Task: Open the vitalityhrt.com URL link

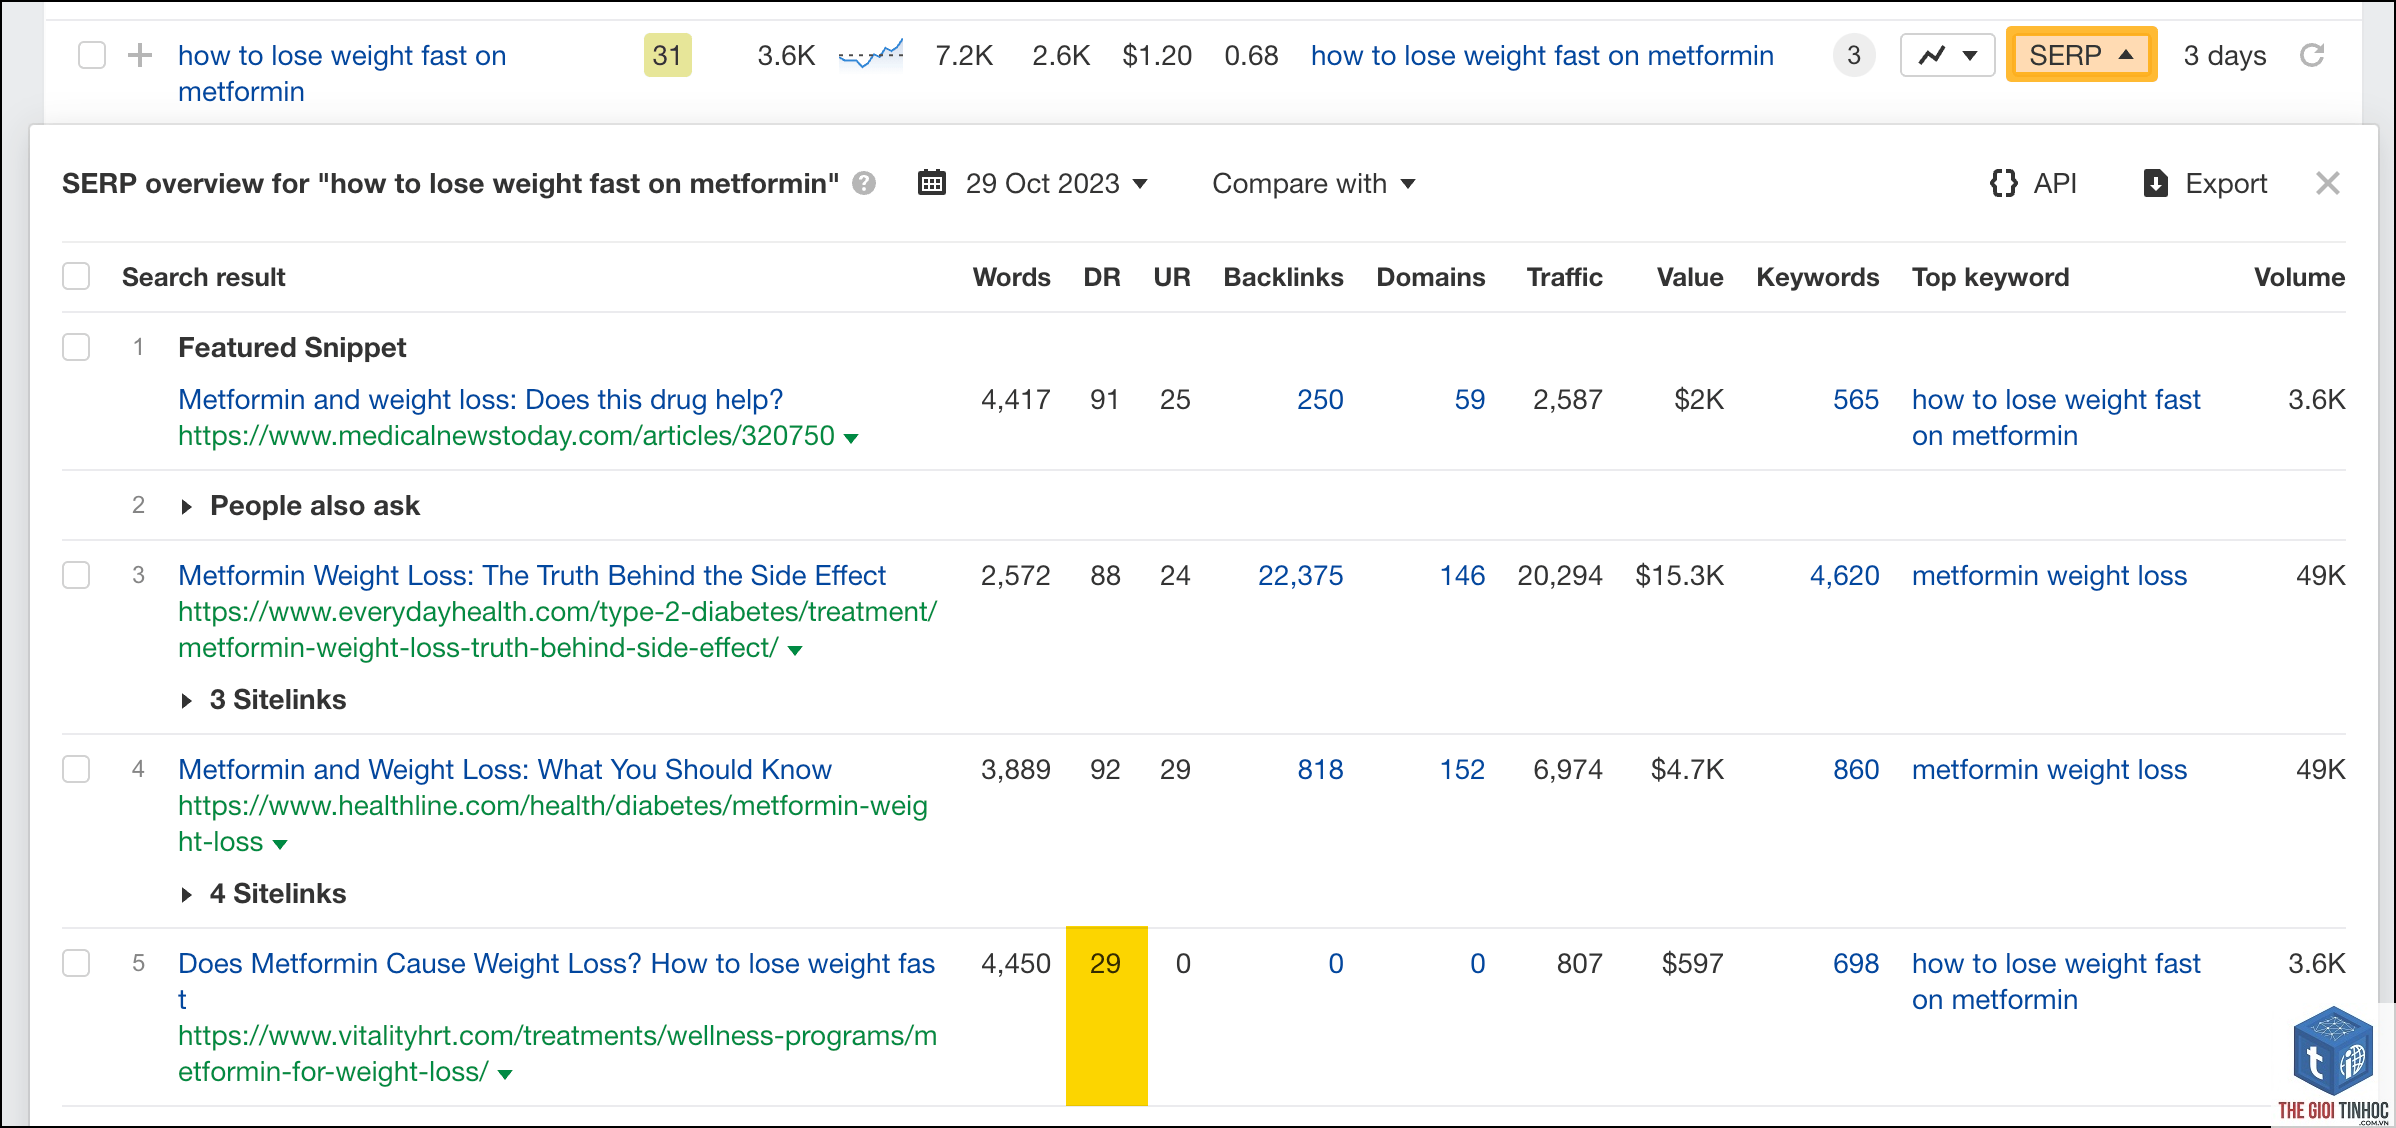Action: 557,1053
